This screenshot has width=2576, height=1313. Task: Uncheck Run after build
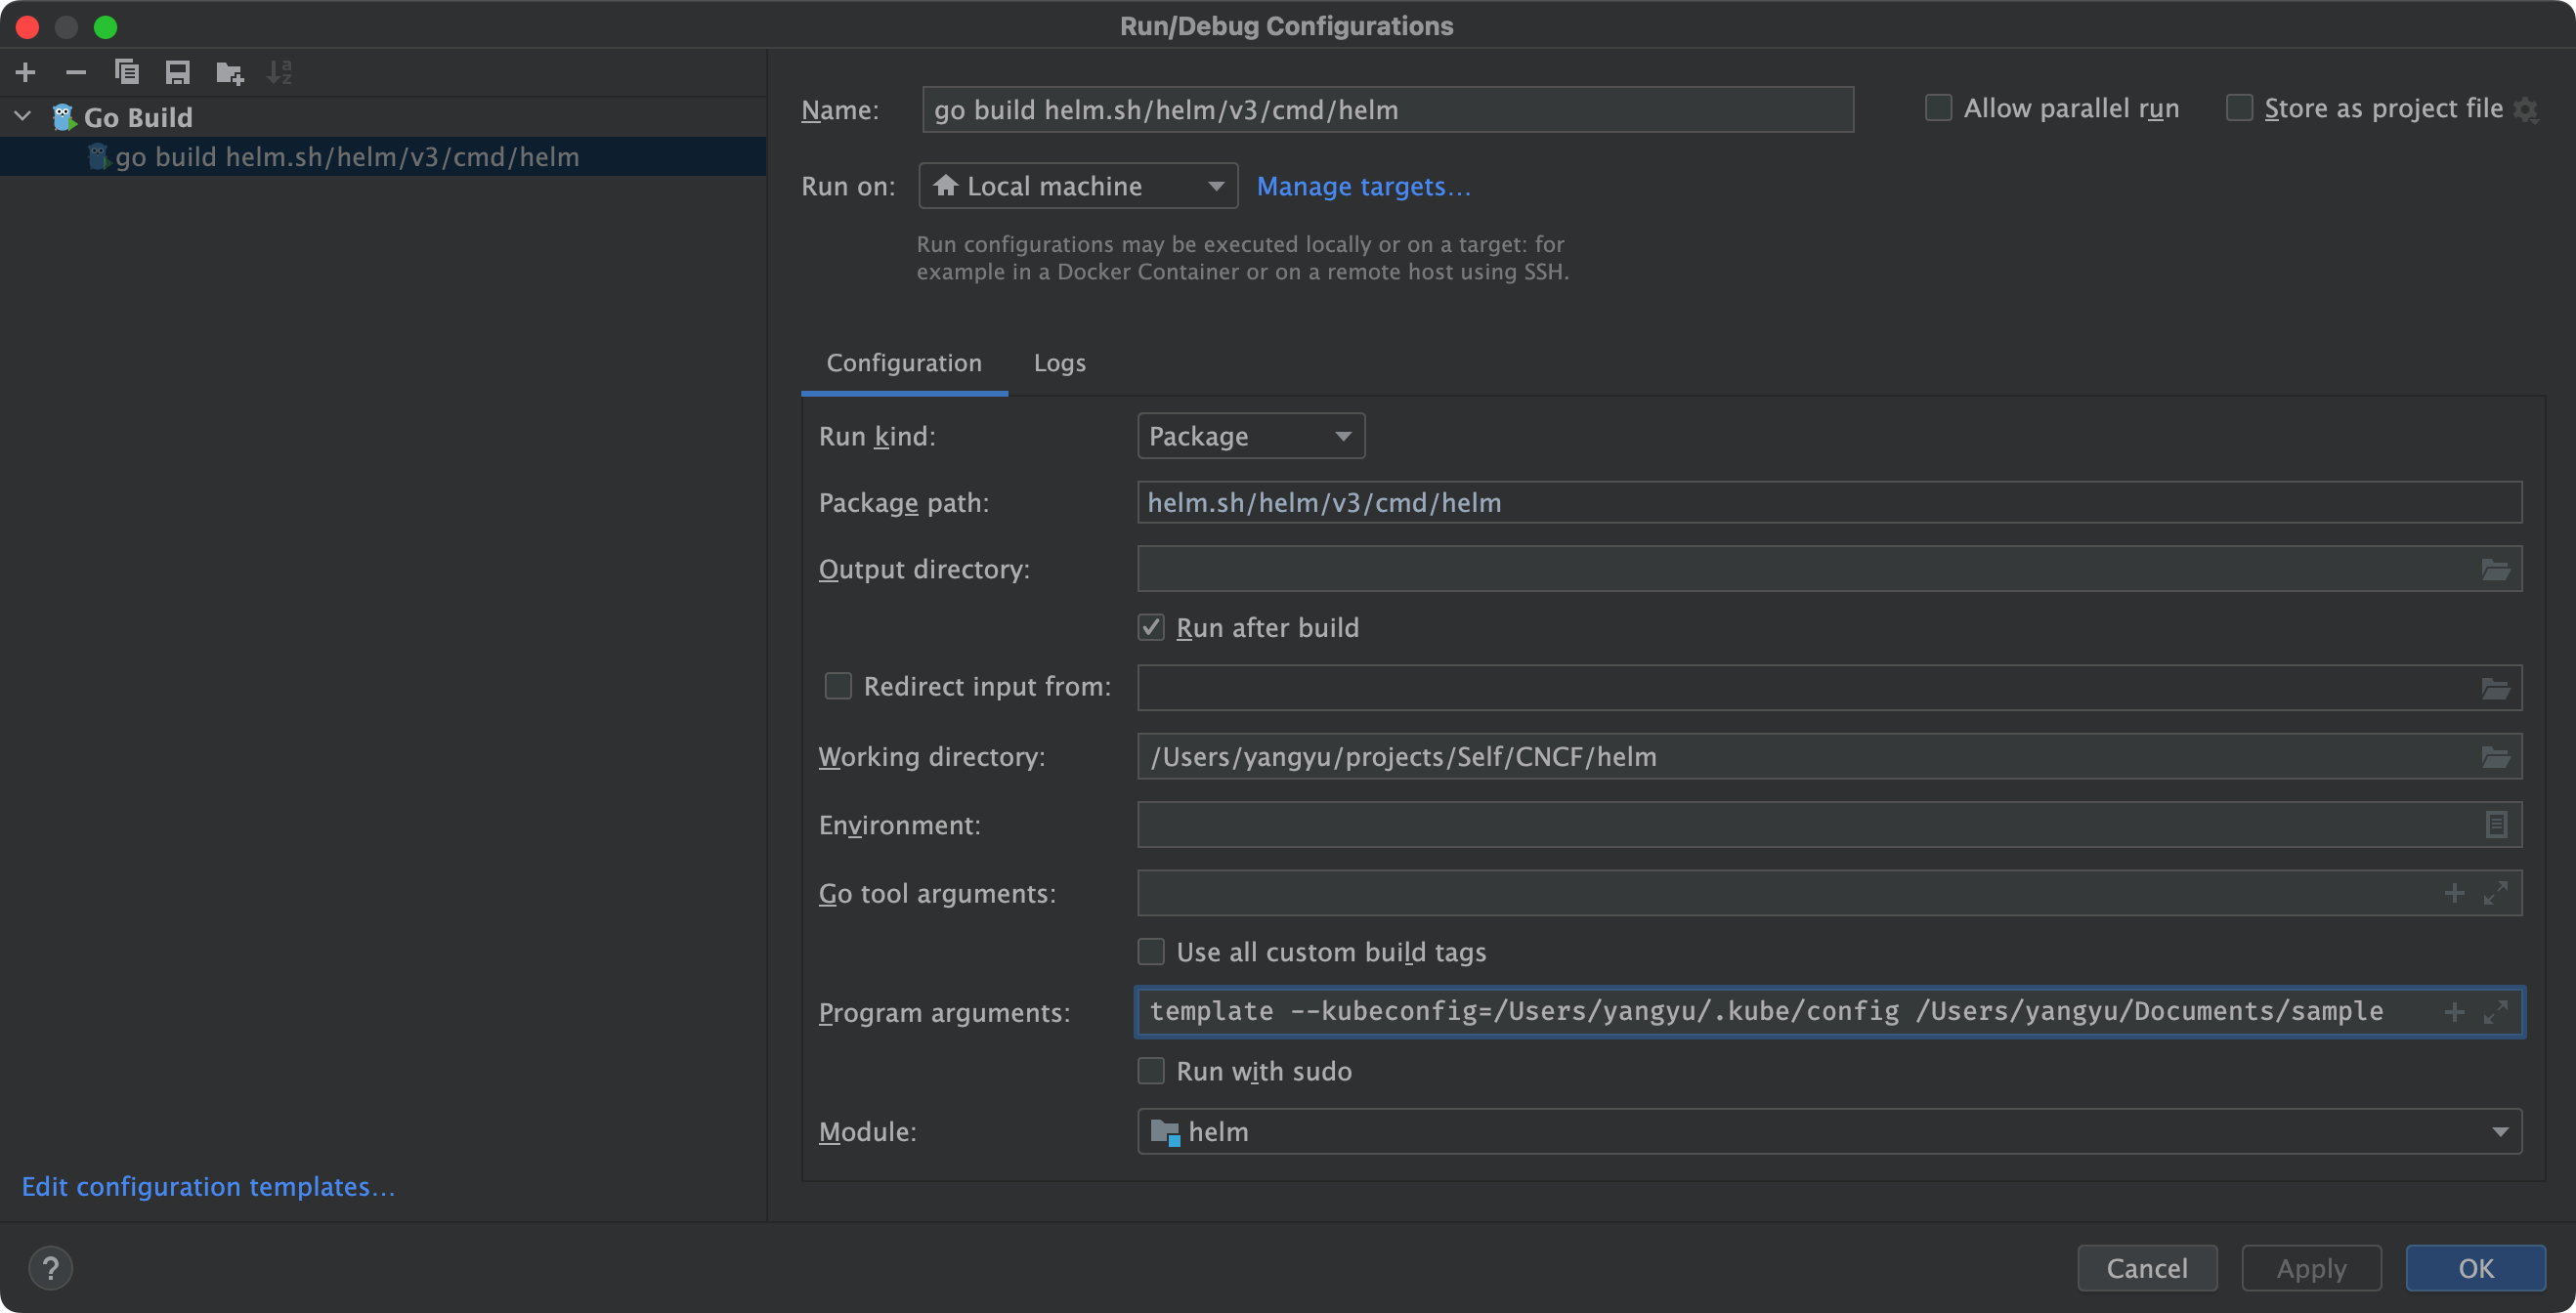(1151, 627)
